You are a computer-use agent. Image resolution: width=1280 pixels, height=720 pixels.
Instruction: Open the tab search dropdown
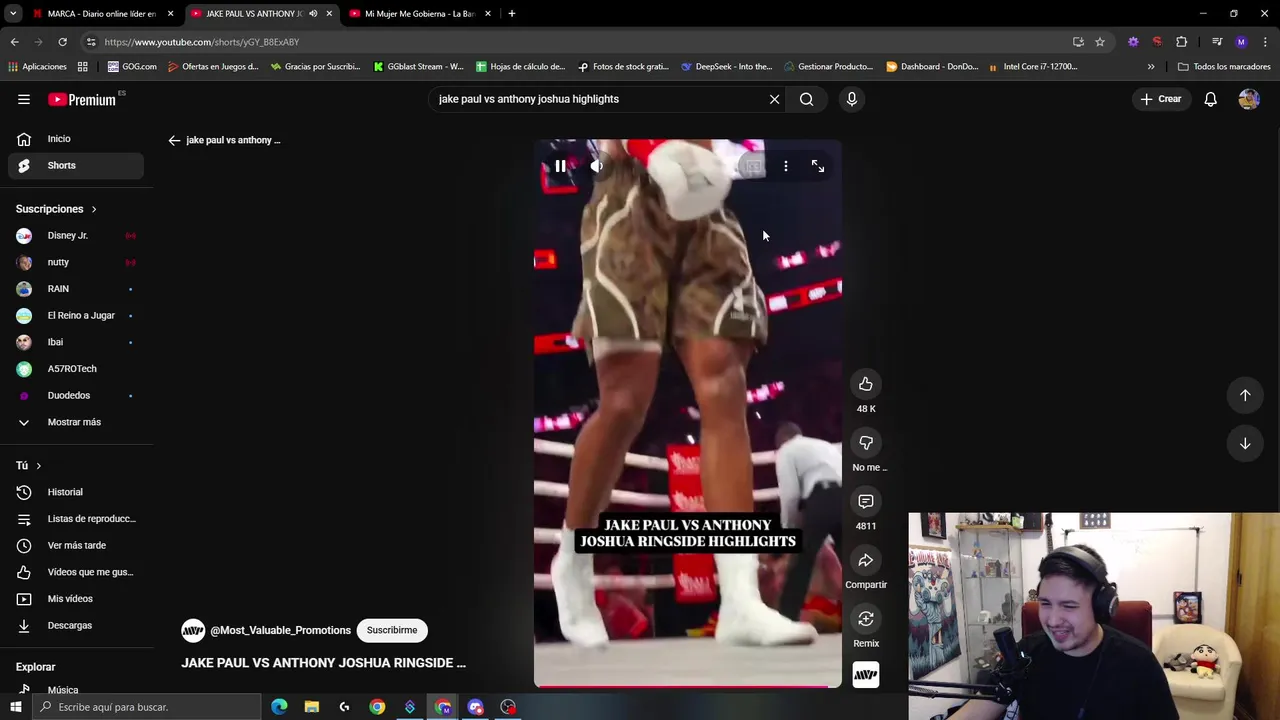(x=13, y=14)
